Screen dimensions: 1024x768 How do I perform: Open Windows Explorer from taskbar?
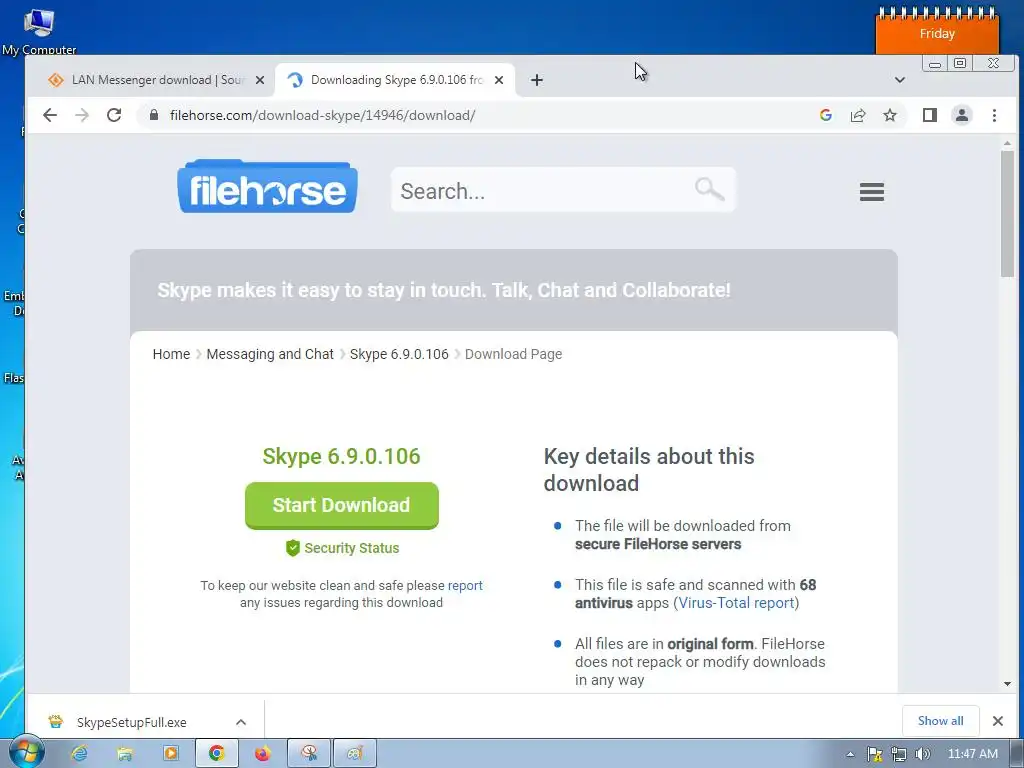point(125,754)
